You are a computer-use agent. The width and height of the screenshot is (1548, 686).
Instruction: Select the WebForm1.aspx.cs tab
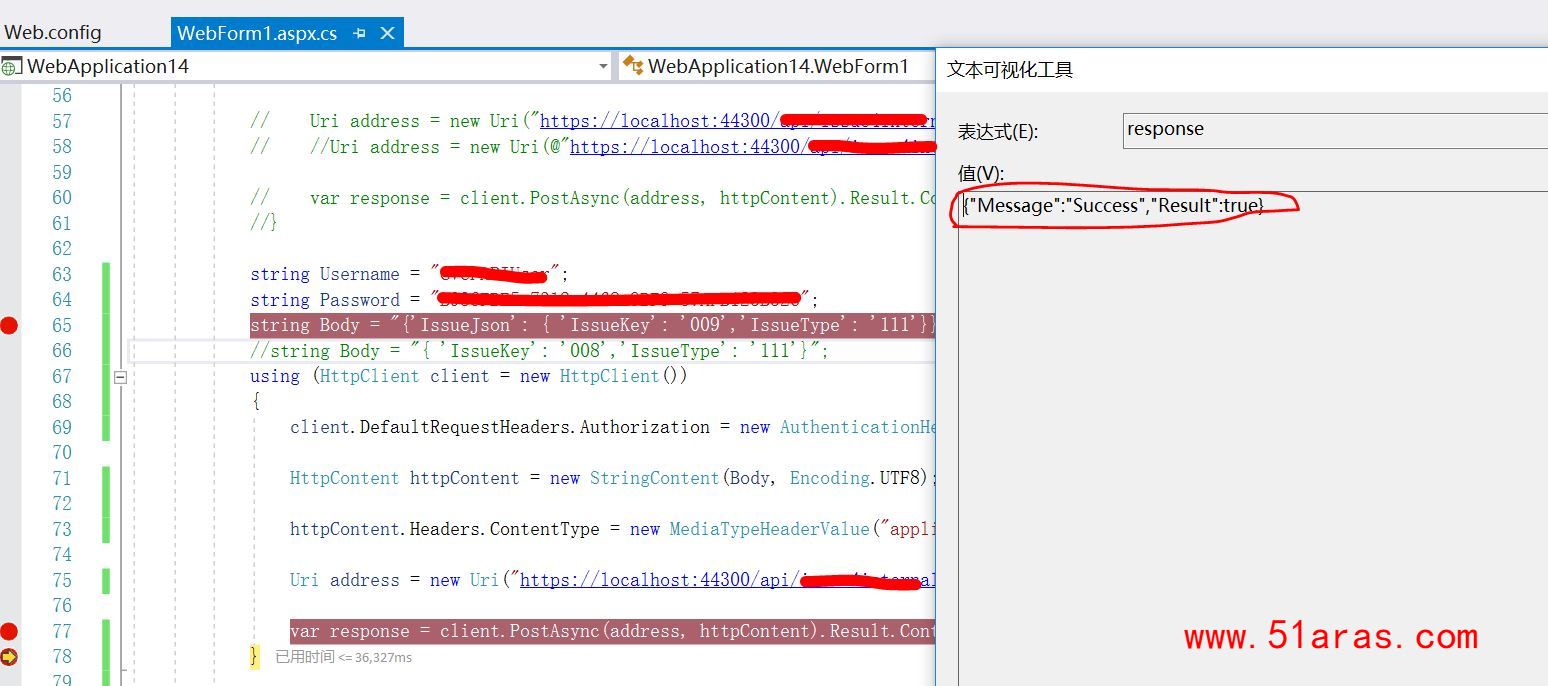(x=257, y=33)
